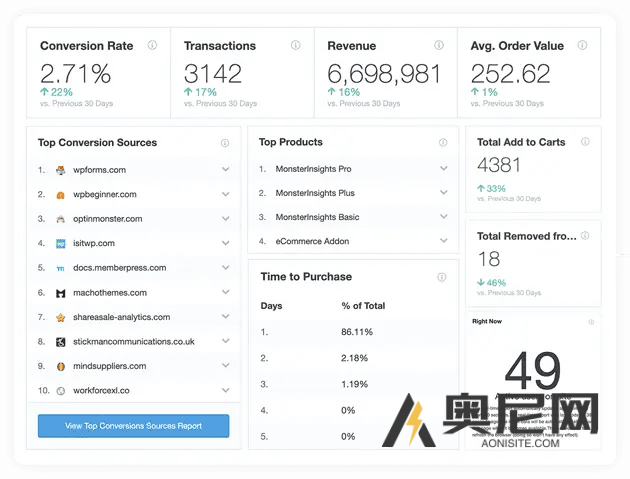Expand the eCommerce Addon product chevron

coord(444,240)
